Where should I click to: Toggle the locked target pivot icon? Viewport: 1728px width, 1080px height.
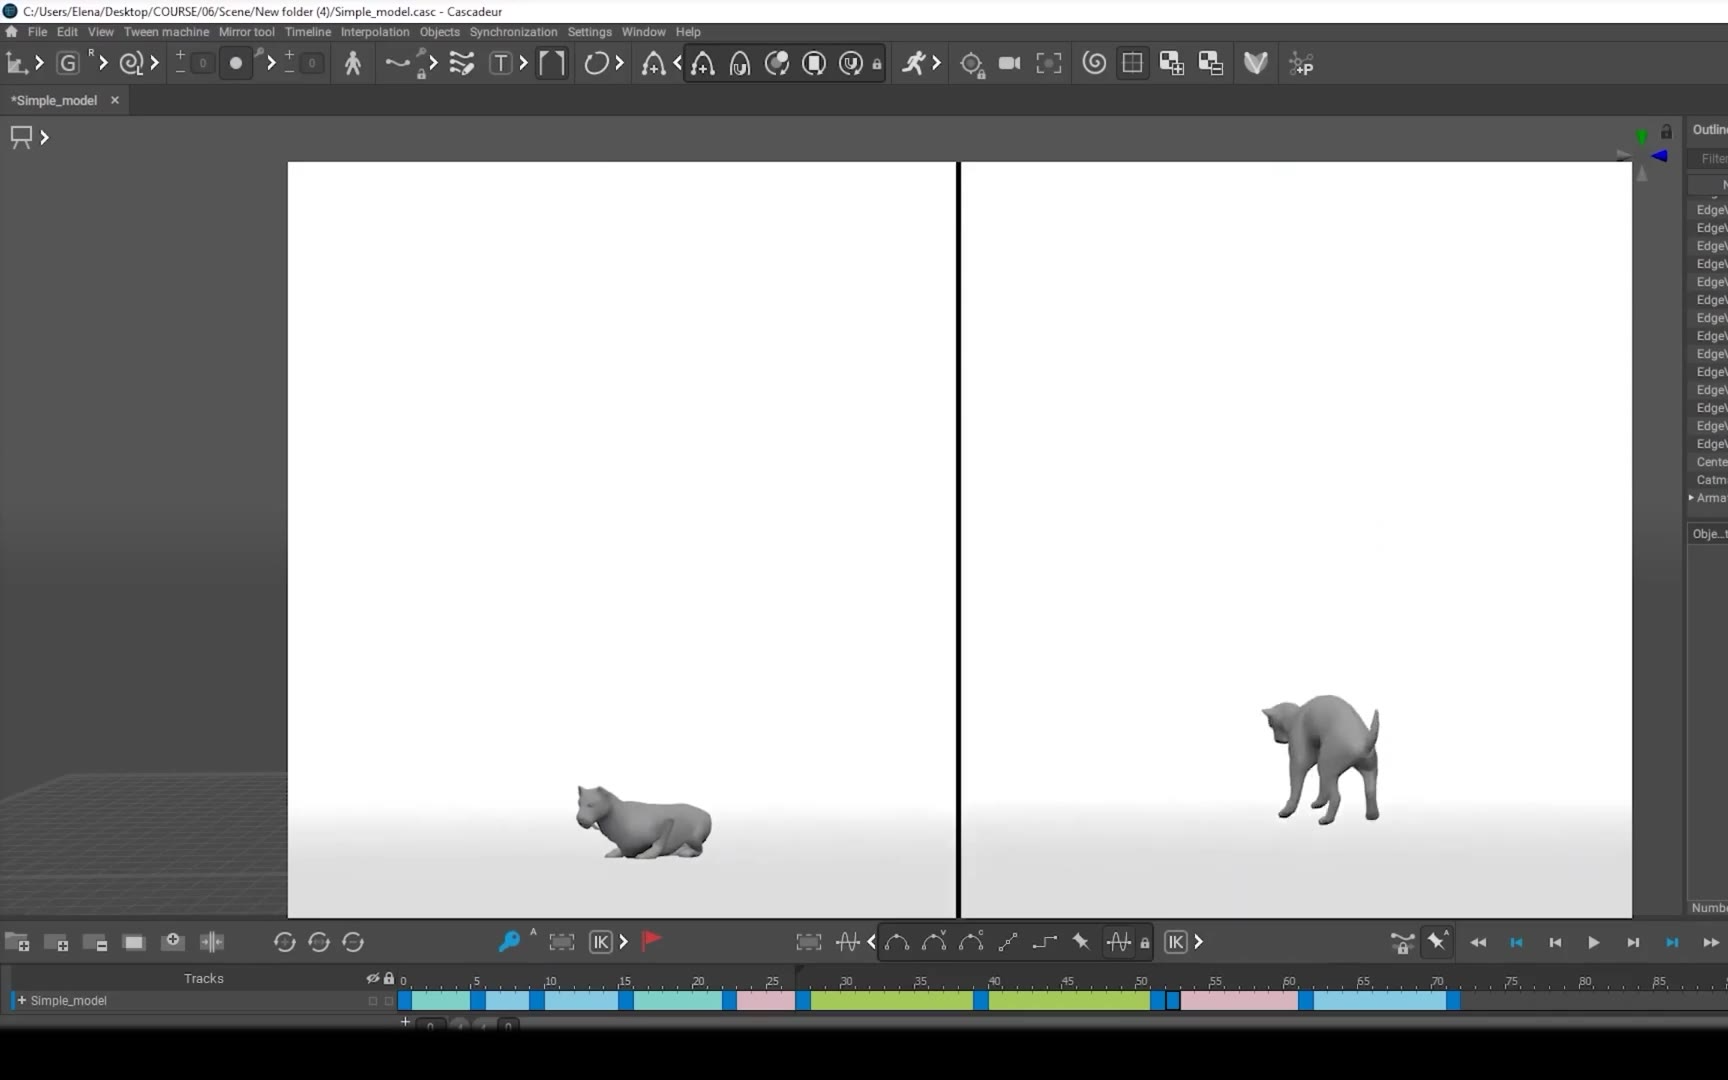[x=972, y=65]
